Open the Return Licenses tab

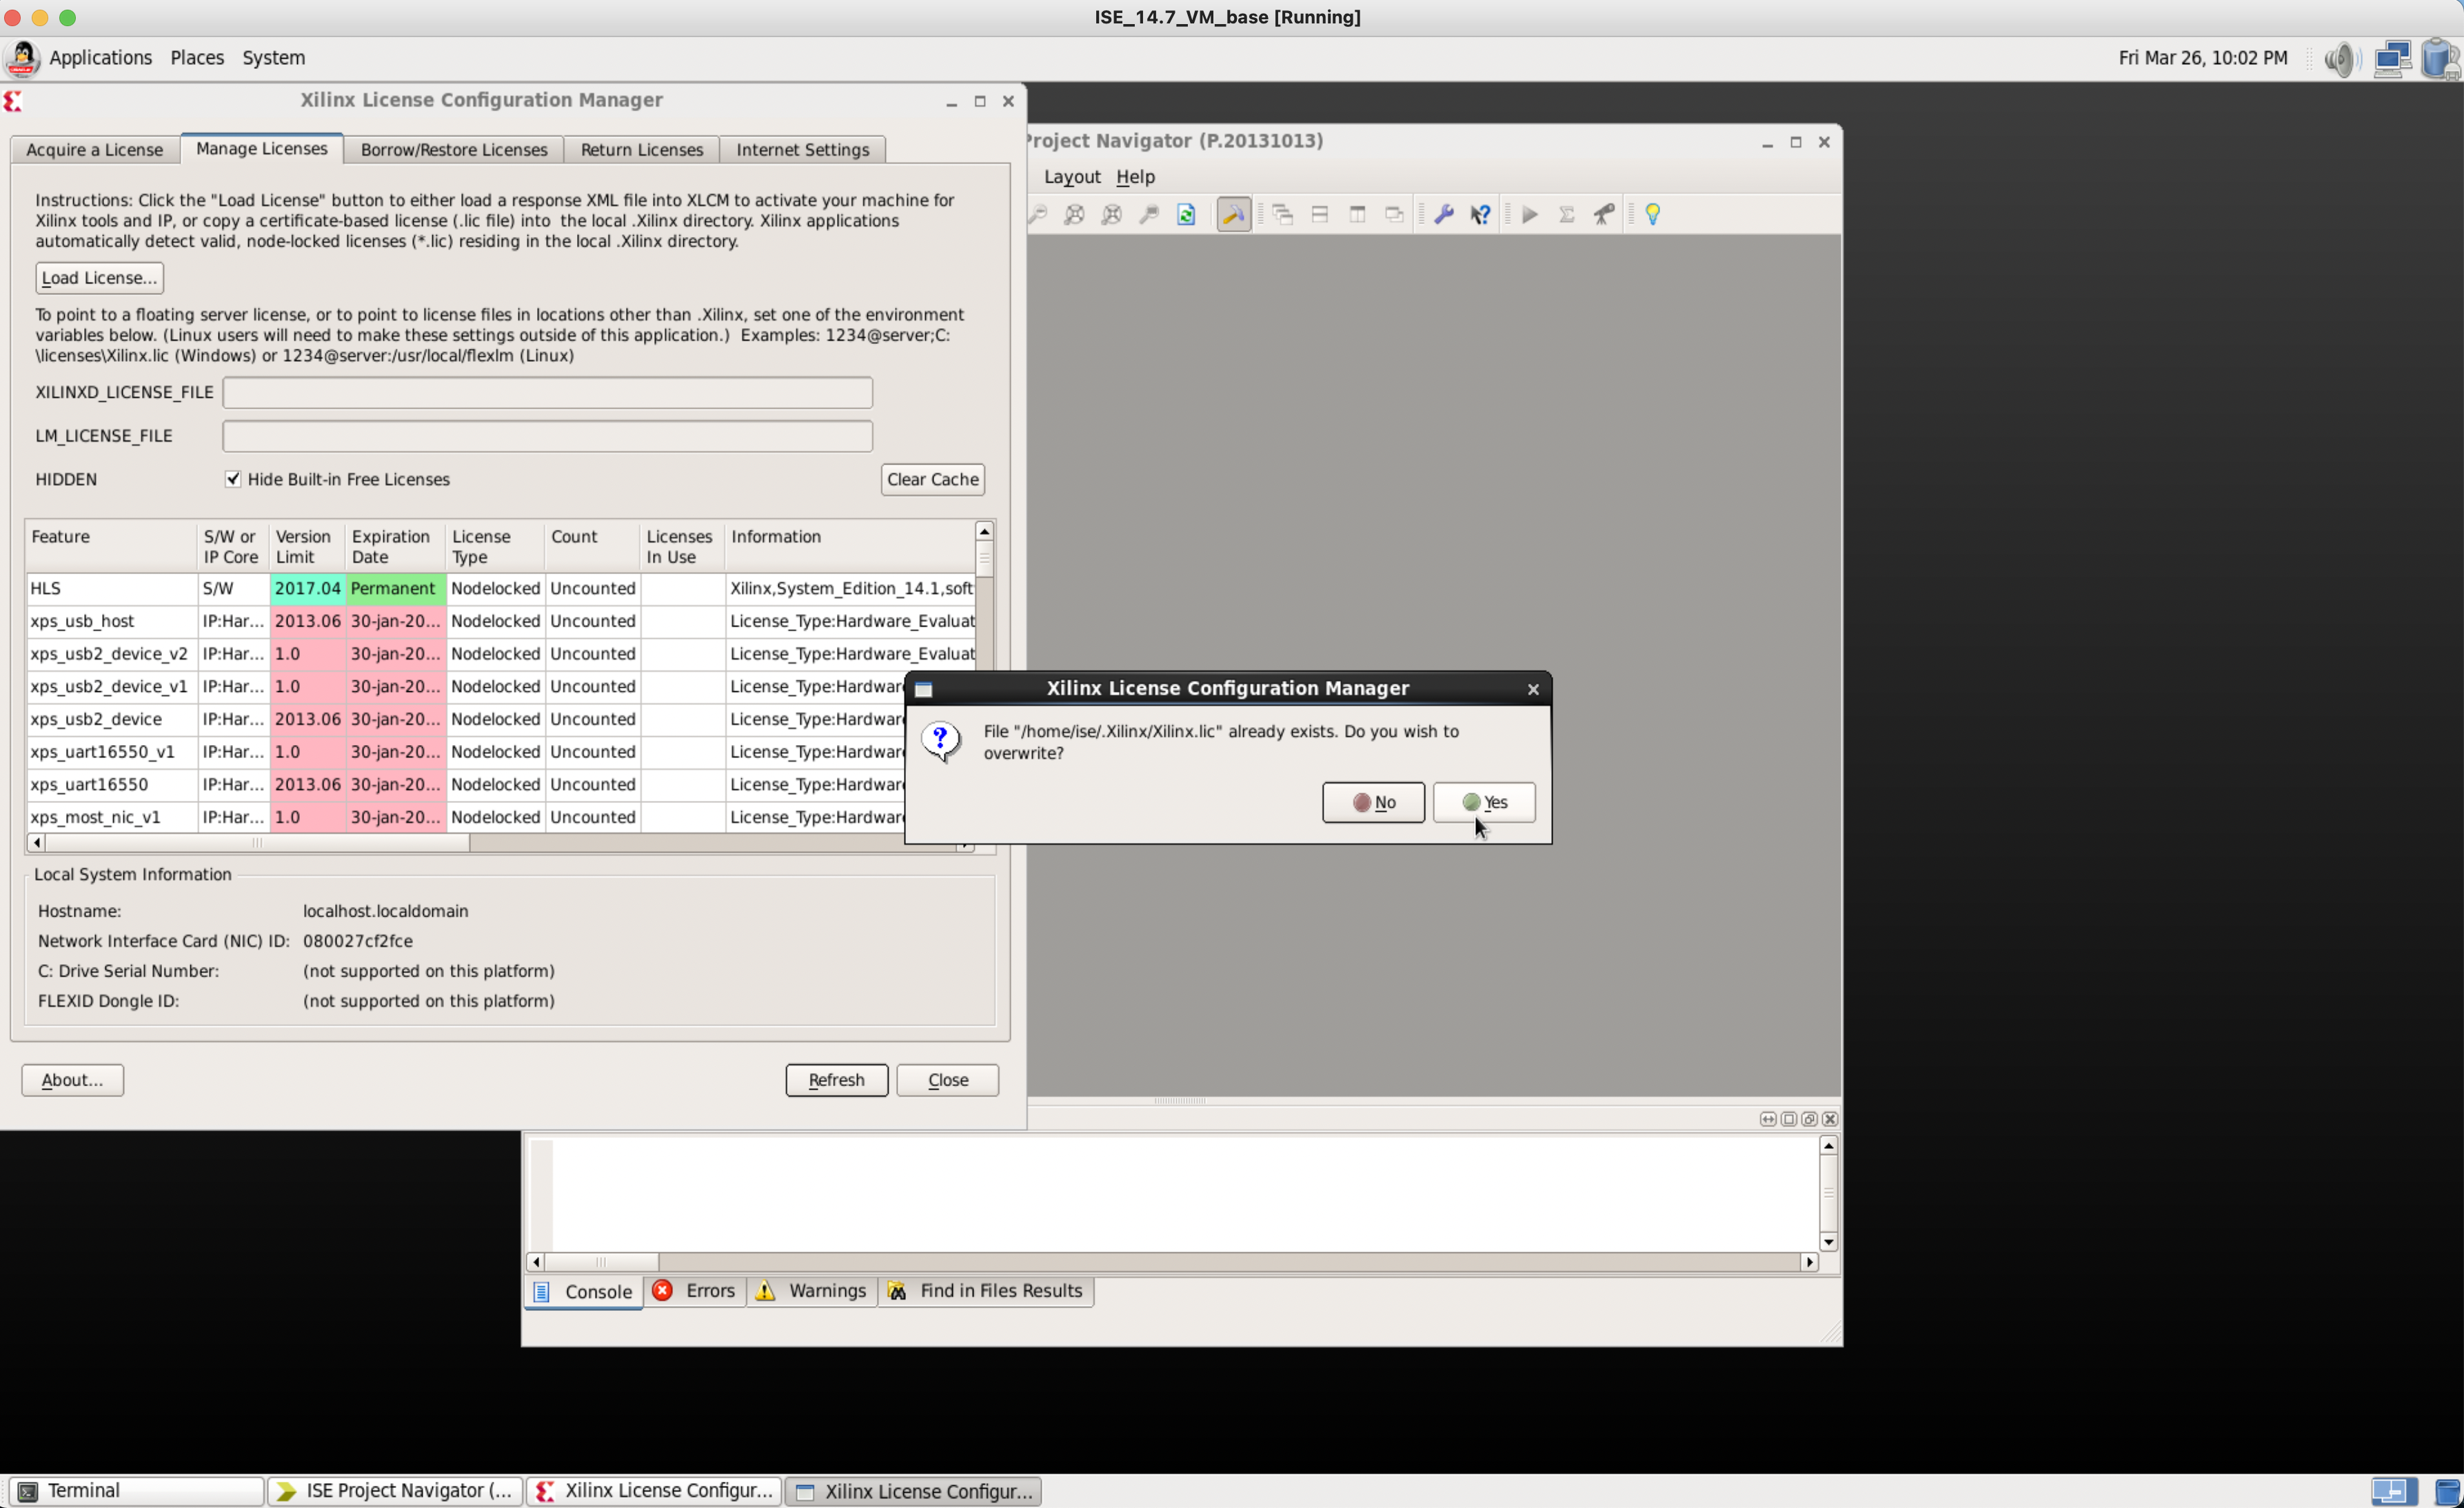641,150
